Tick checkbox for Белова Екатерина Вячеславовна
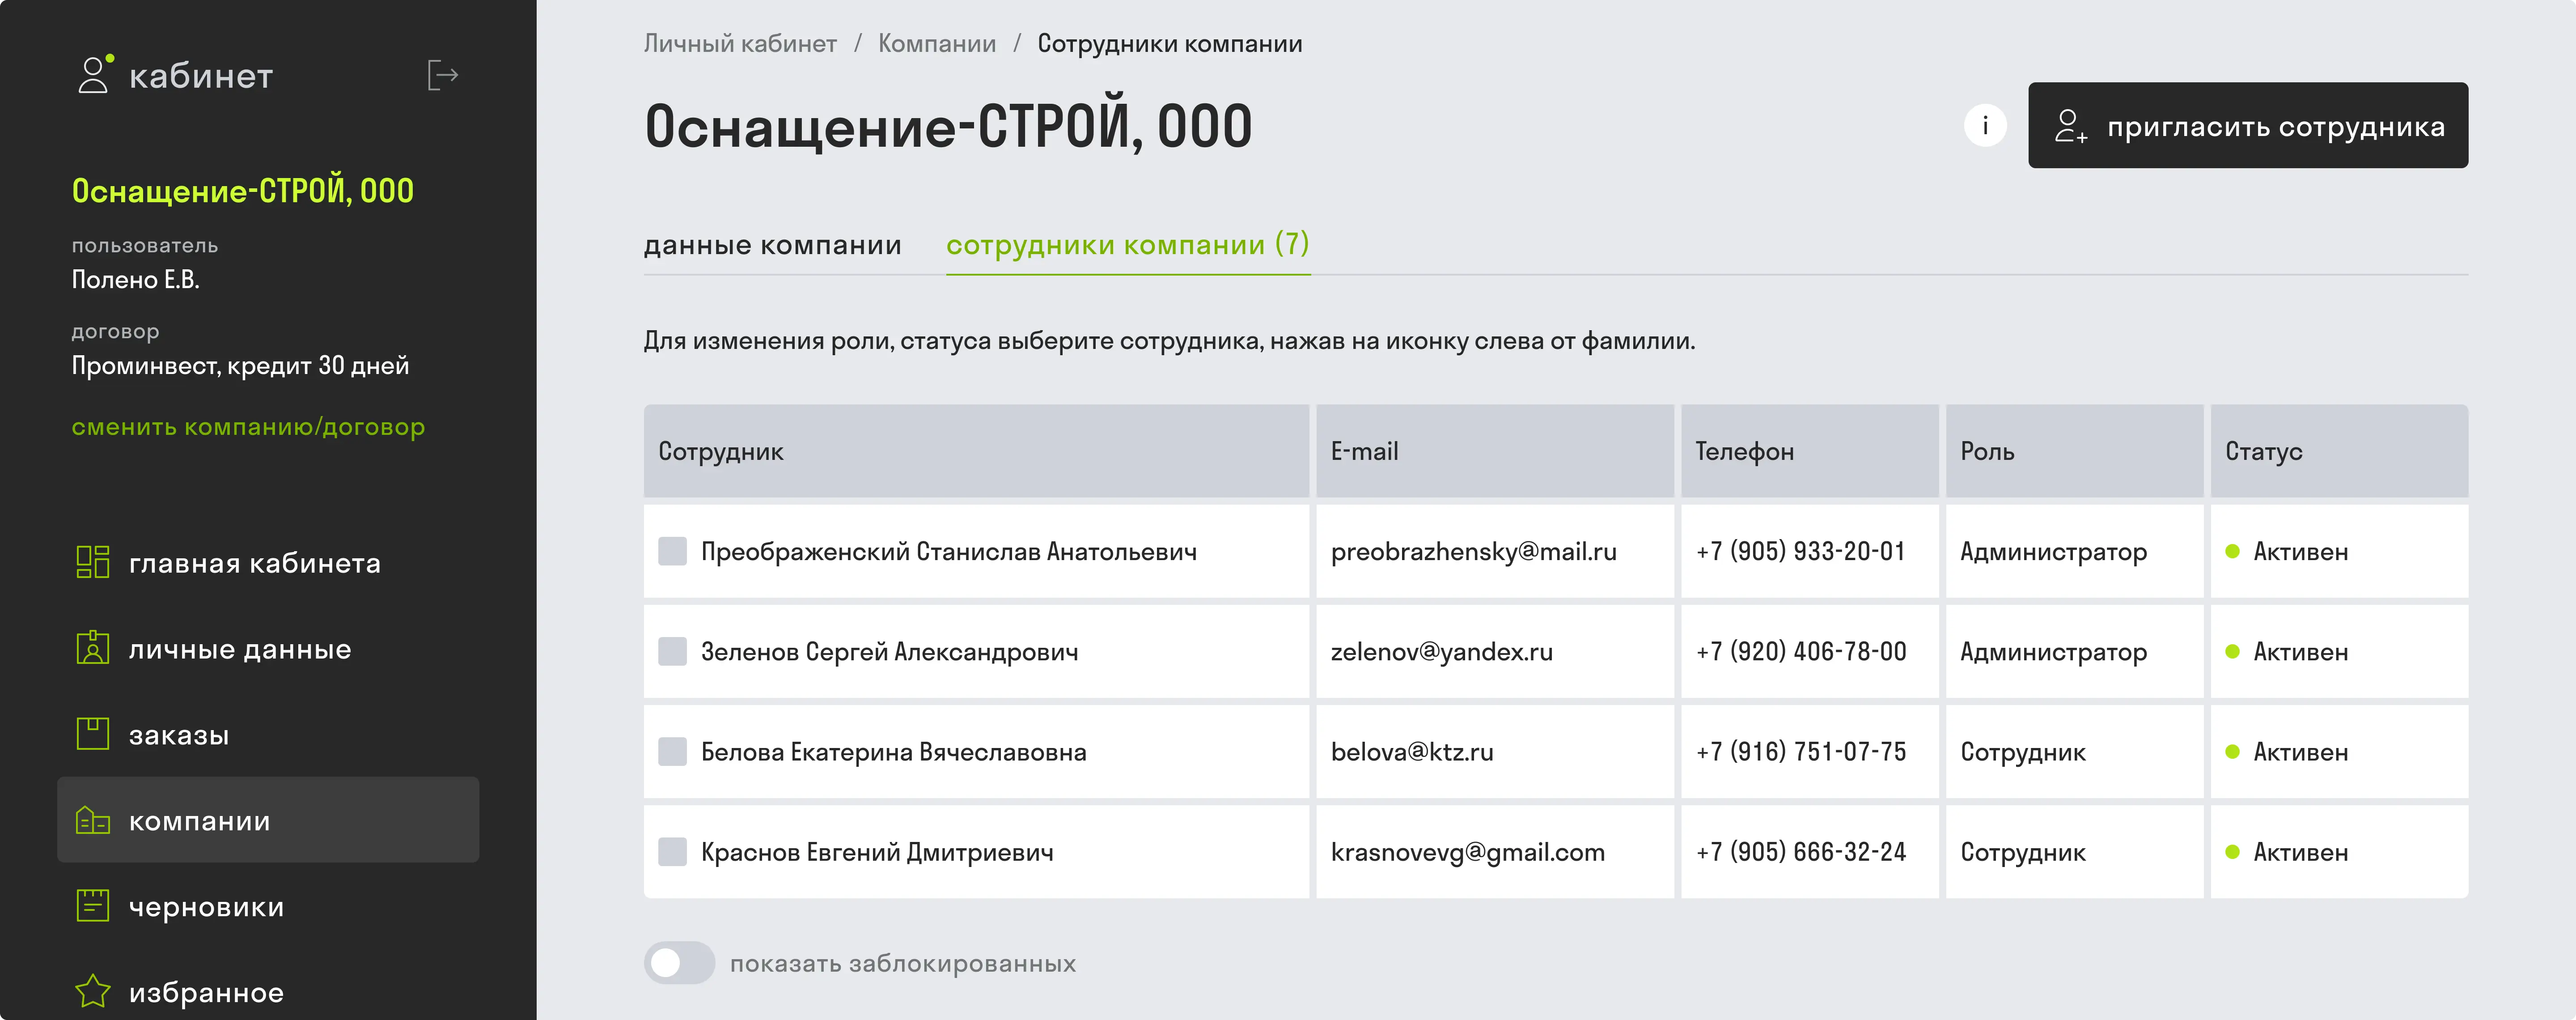 tap(672, 751)
